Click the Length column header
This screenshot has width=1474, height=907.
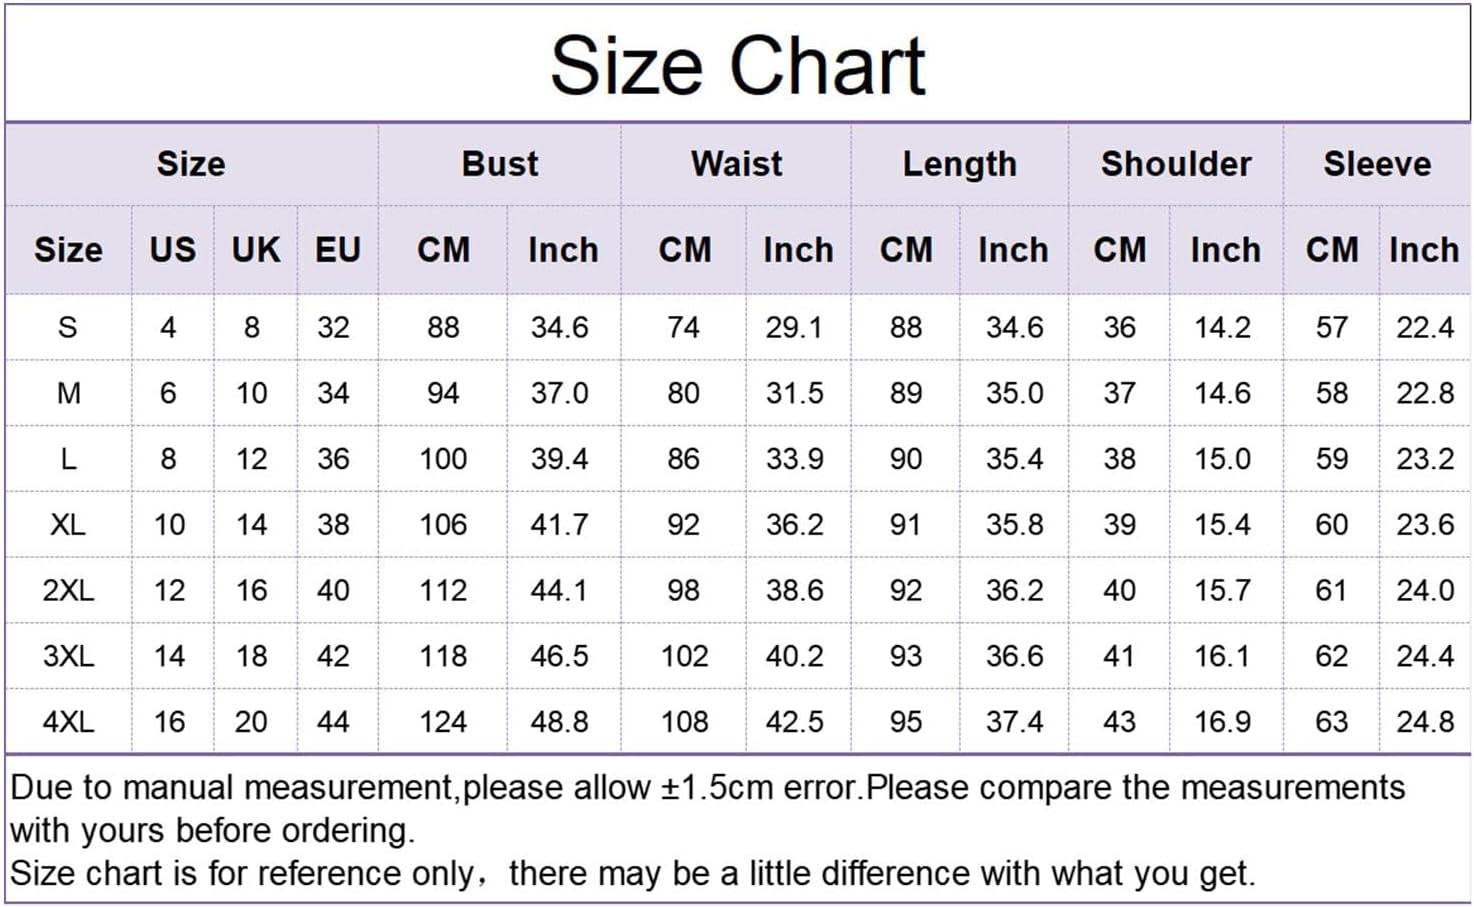tap(959, 164)
